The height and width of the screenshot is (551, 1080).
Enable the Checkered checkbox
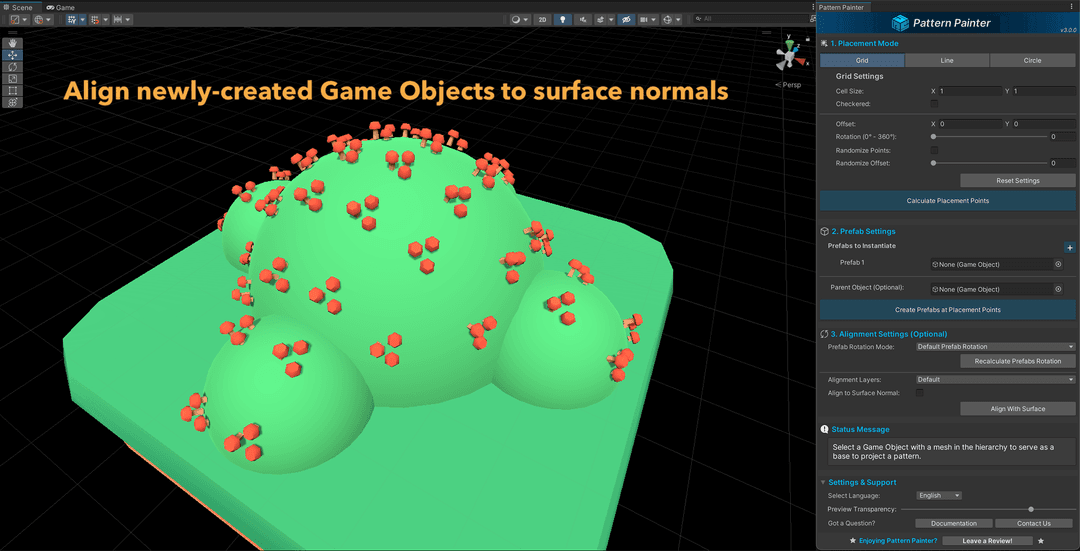[x=934, y=104]
